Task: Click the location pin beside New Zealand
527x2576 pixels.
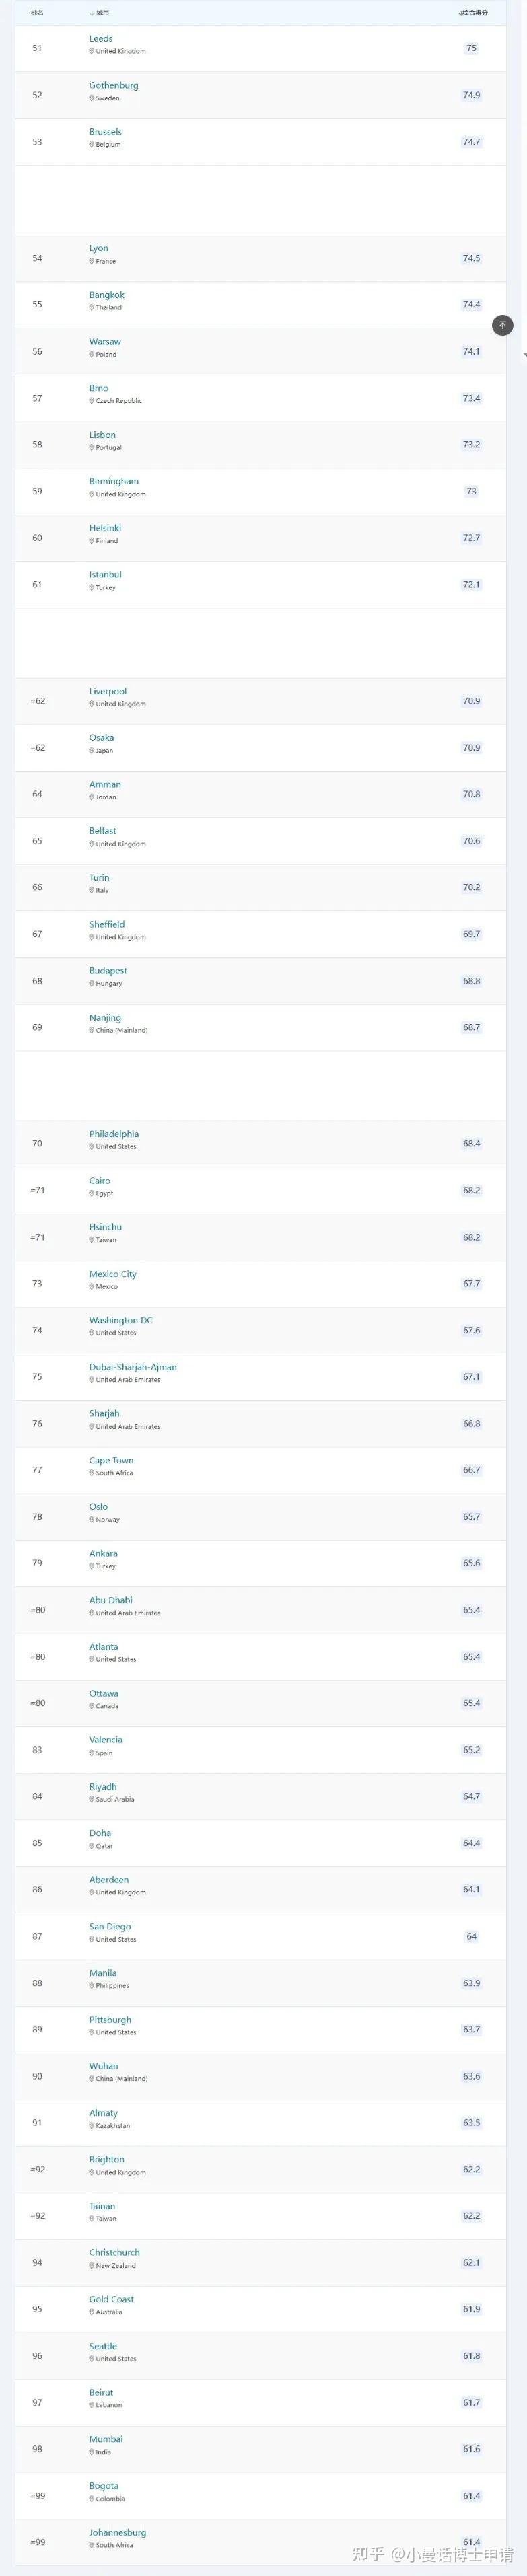Action: [92, 2266]
